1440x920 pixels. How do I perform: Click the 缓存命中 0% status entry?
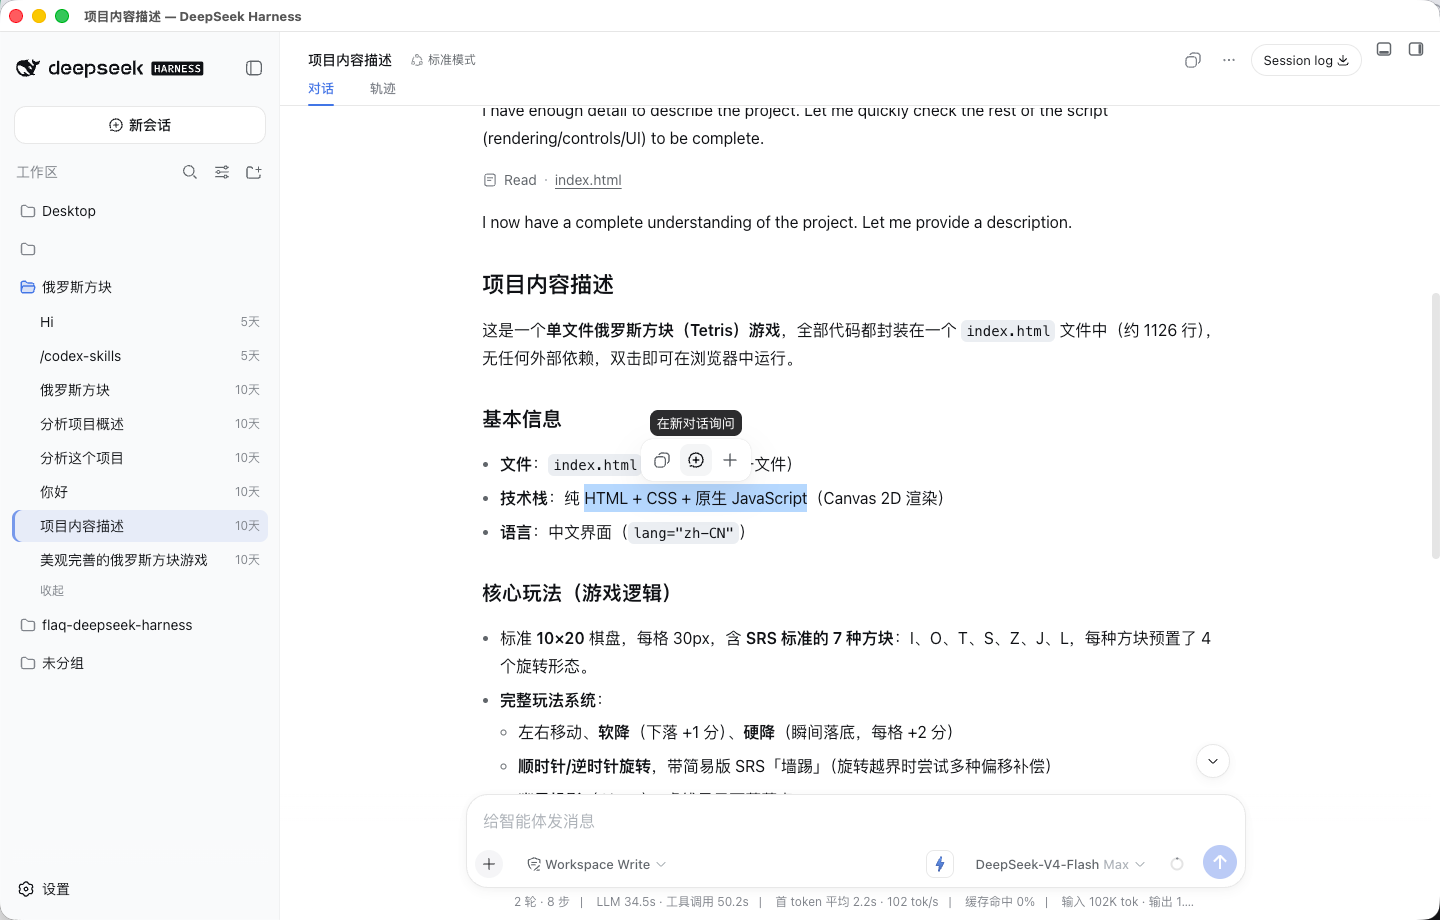(1000, 902)
